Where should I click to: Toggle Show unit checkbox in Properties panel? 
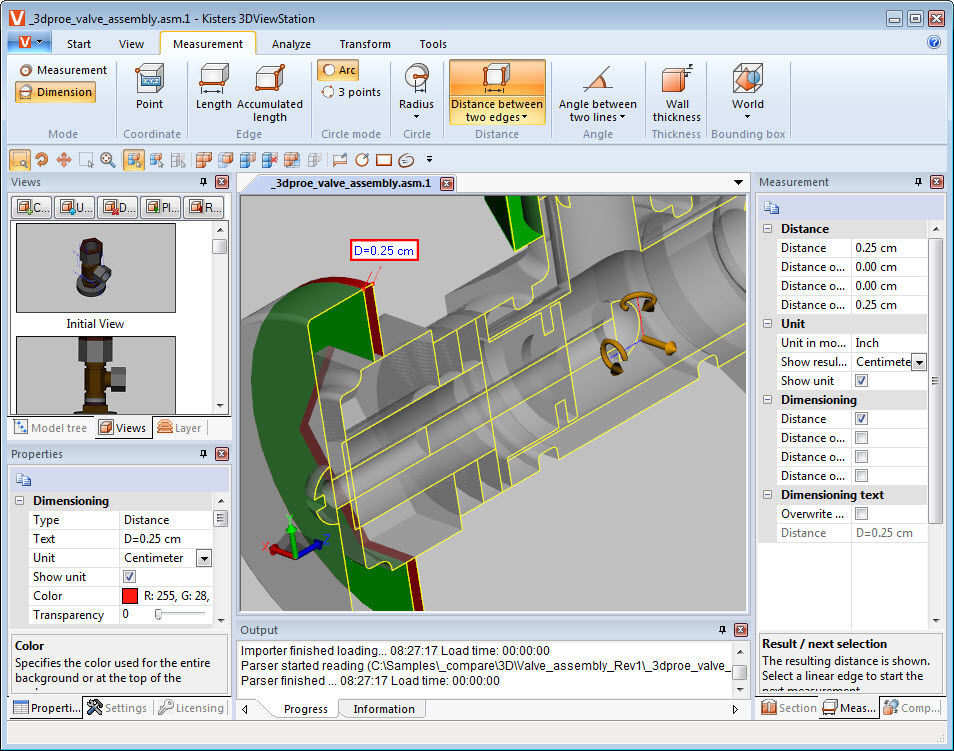[130, 577]
